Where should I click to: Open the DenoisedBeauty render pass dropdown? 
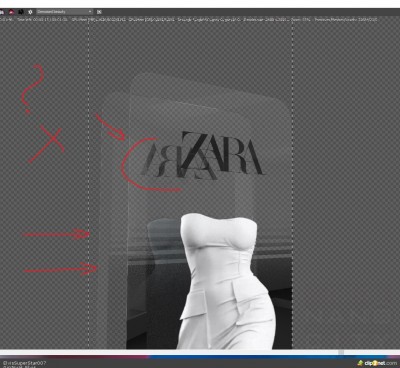(64, 12)
